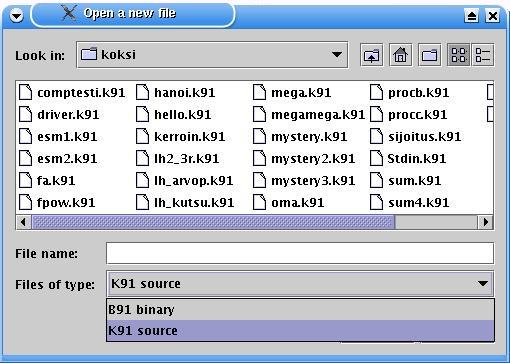Select file mystery.k91
510x363 pixels.
pyautogui.click(x=300, y=136)
